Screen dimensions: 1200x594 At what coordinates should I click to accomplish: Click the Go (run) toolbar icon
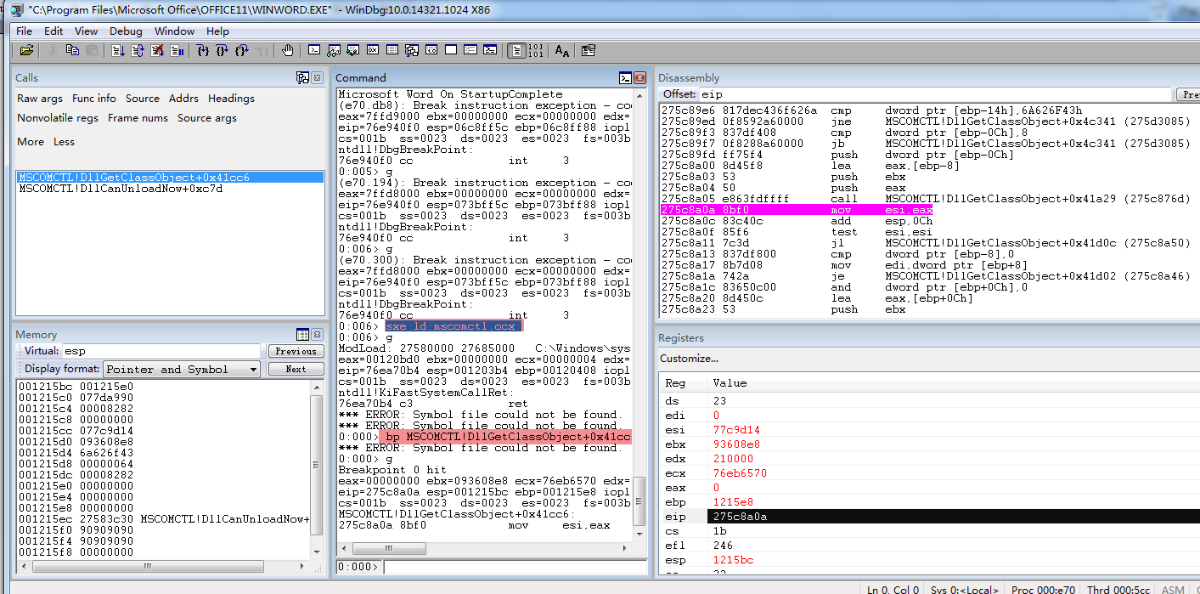[x=117, y=50]
